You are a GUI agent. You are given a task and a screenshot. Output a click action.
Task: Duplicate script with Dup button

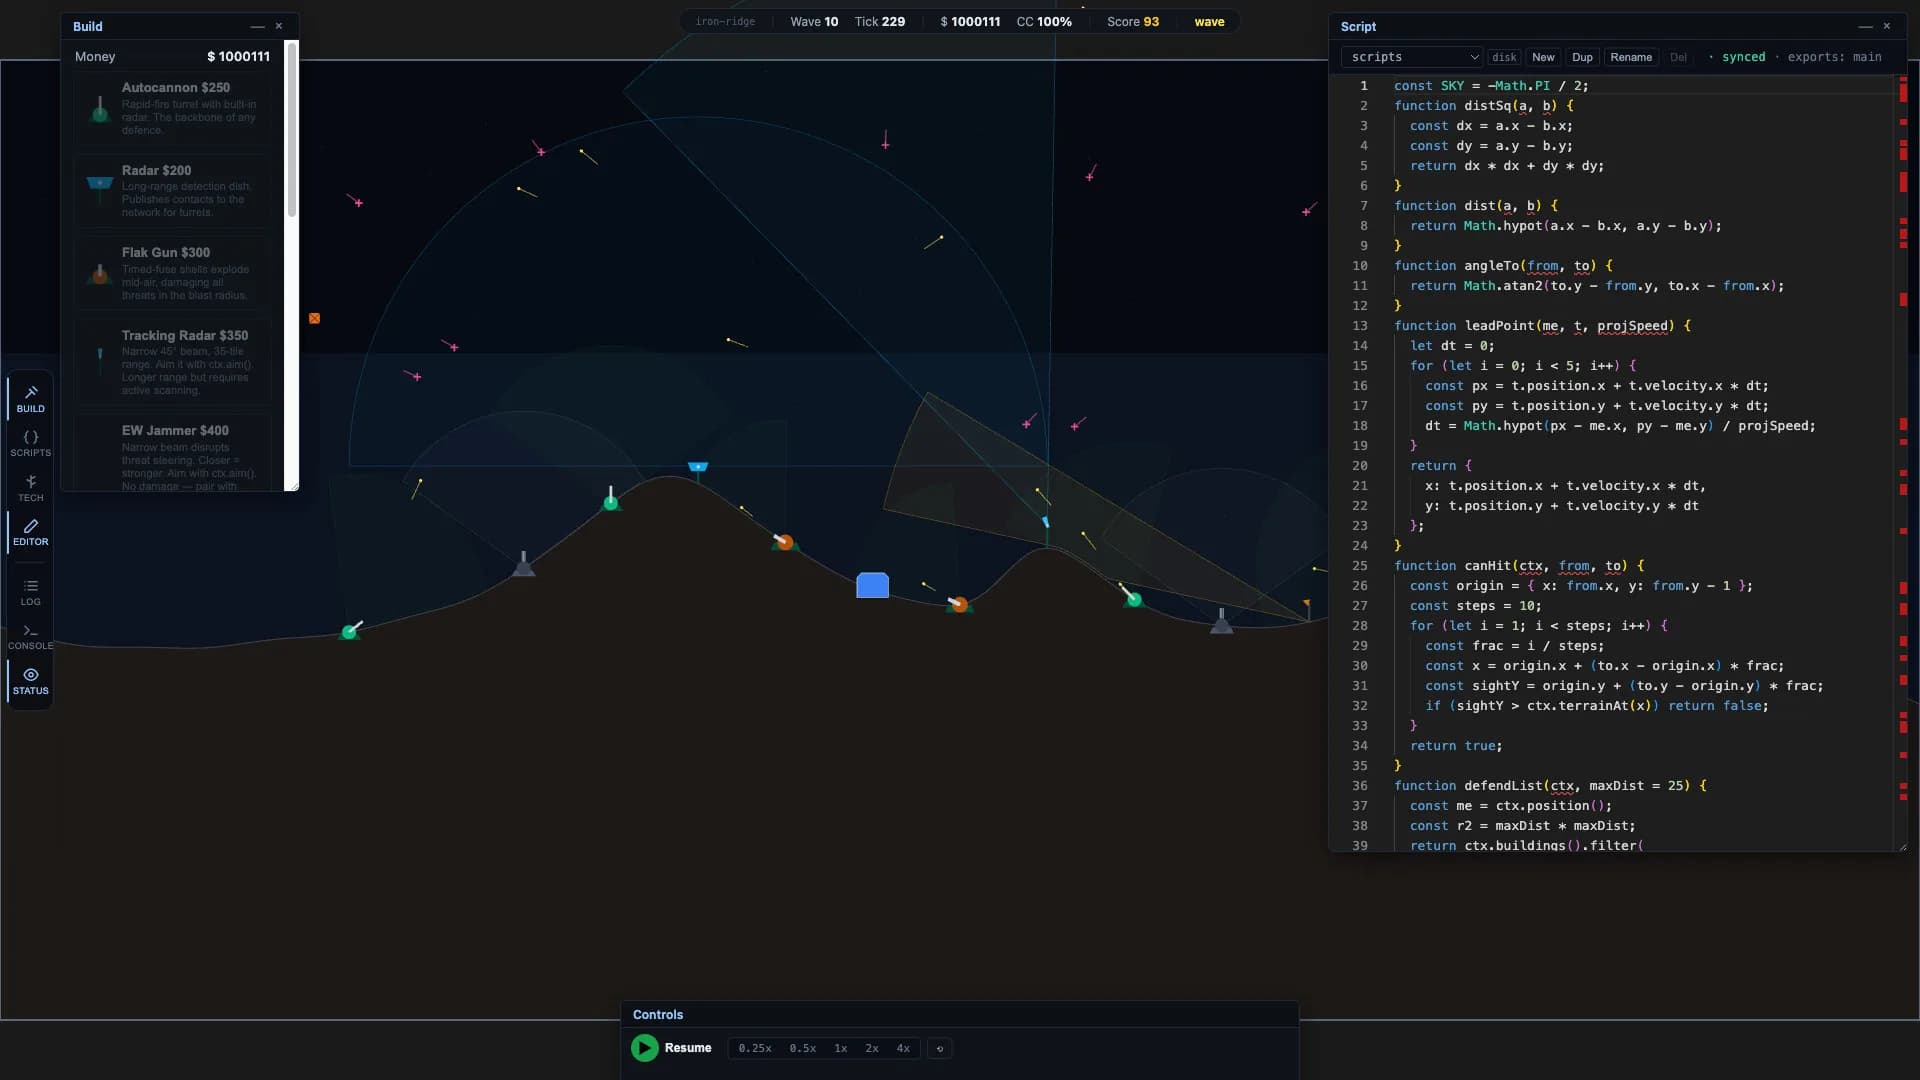coord(1582,57)
